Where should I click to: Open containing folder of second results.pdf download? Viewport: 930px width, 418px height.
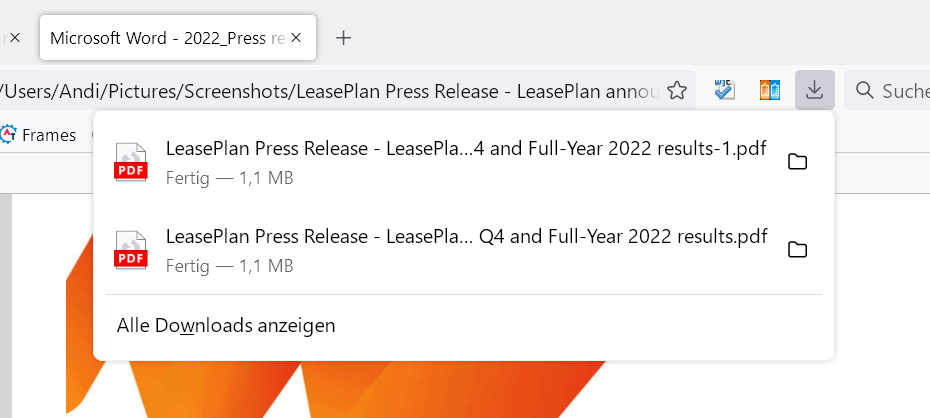[797, 250]
